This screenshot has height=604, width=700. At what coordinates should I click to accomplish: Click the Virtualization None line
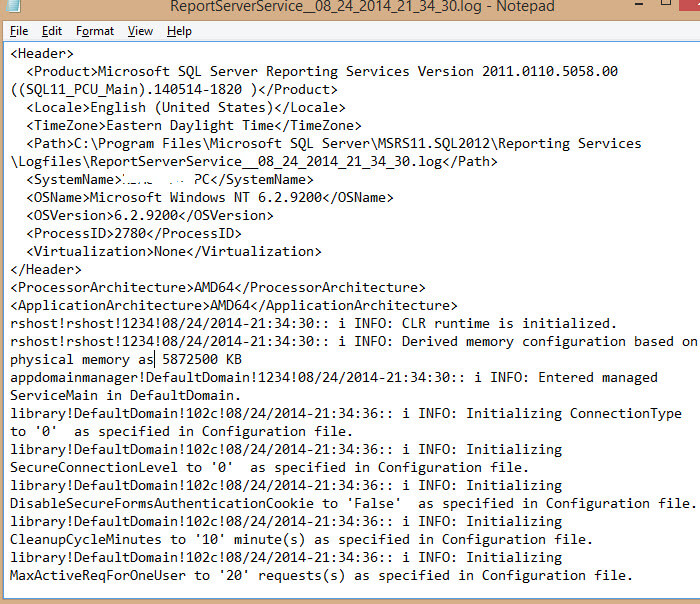[174, 251]
